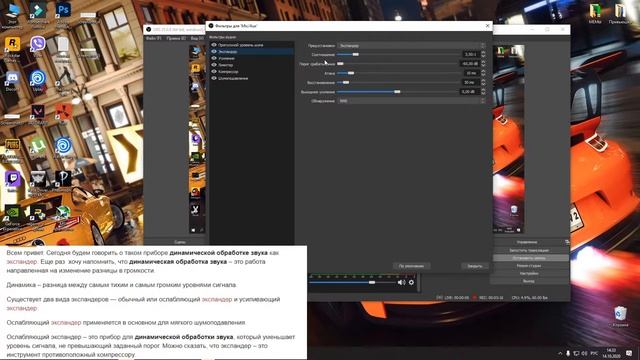Screen dimensions: 640x360
Task: Disable the Лимитер filter via eye icon
Action: tap(214, 65)
